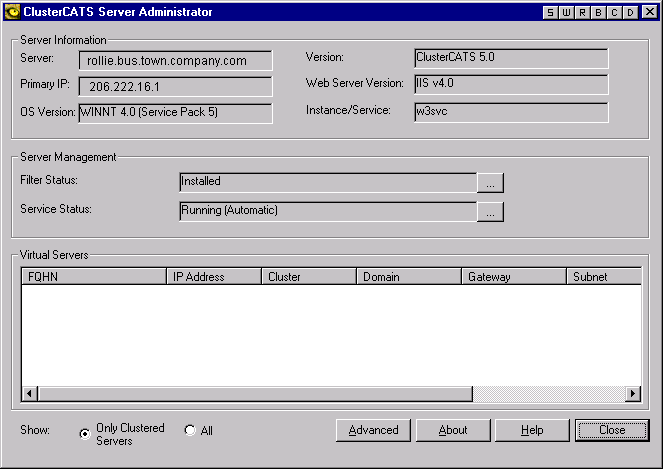Sort by FQHN column header
This screenshot has width=663, height=469.
coord(94,277)
